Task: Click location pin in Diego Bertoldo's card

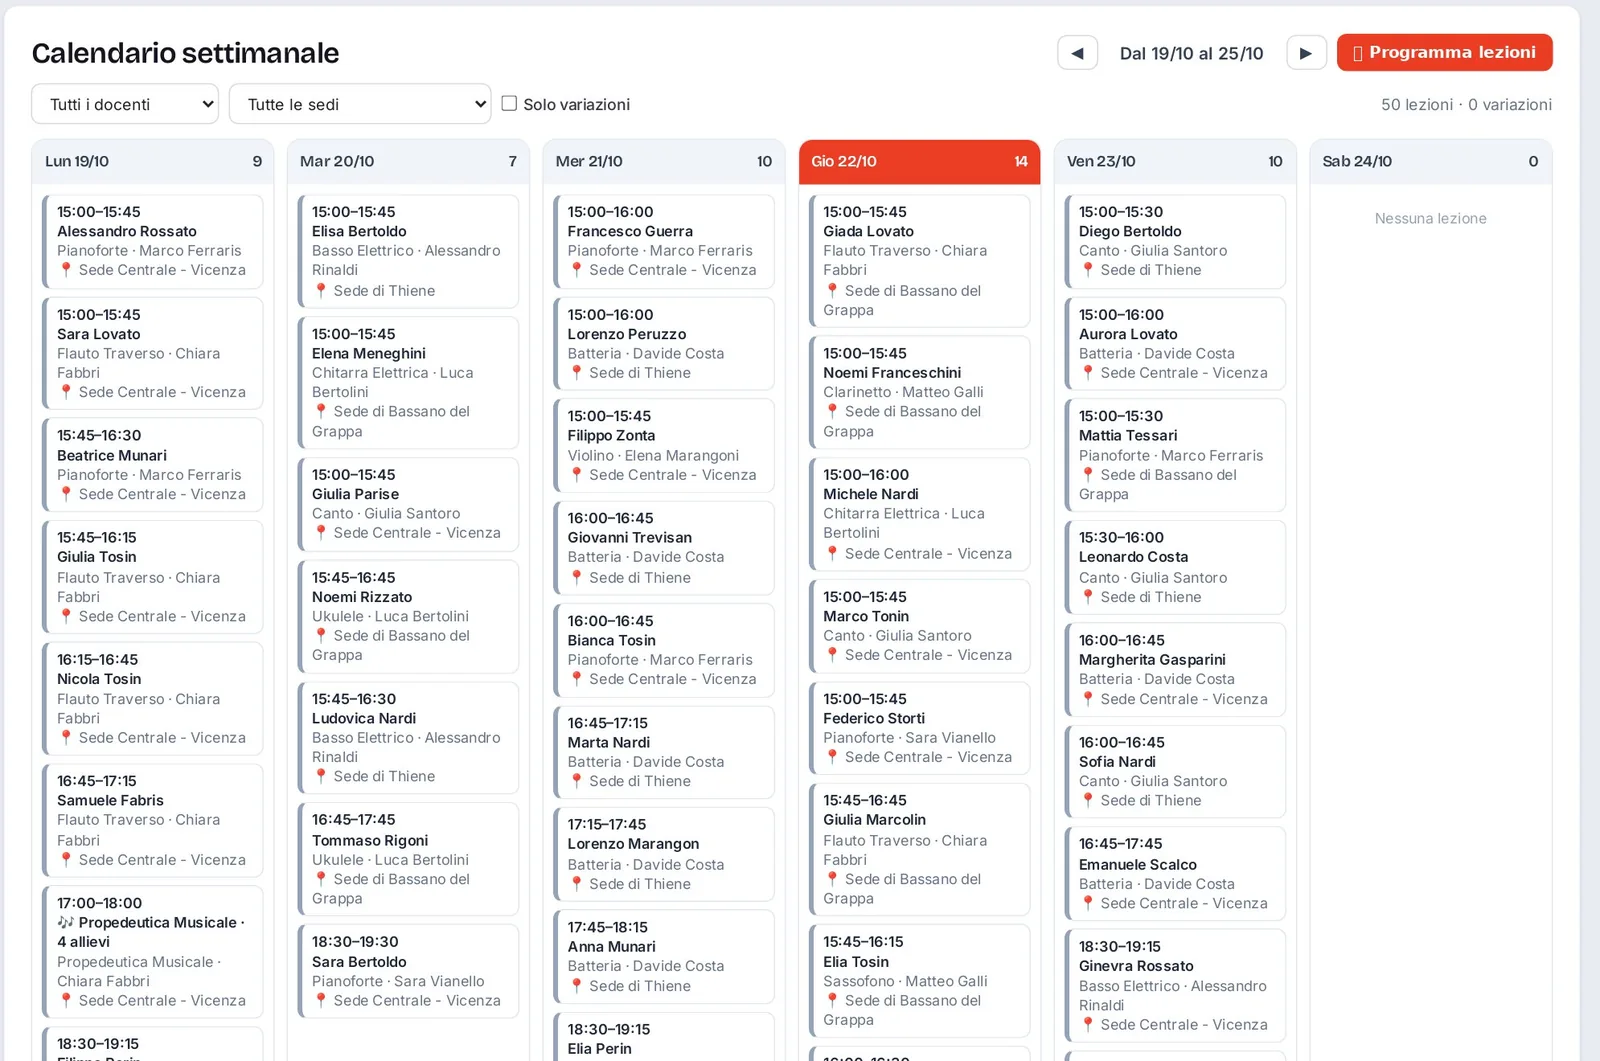Action: [x=1088, y=270]
